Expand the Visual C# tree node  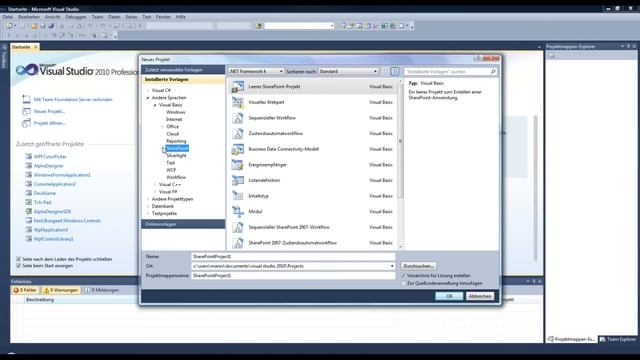coord(148,90)
